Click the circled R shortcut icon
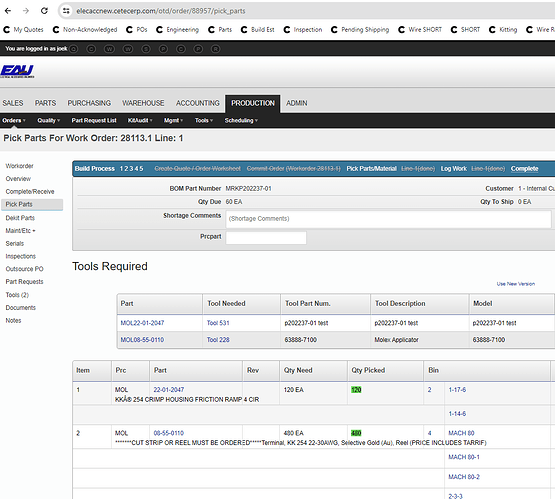 (x=215, y=49)
